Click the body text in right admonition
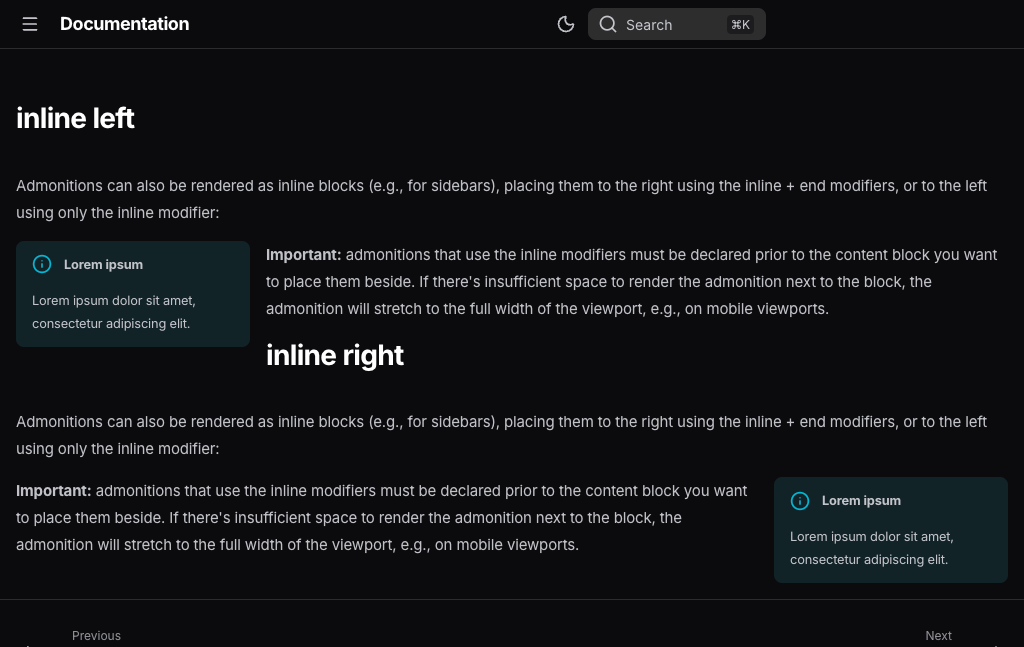 tap(871, 548)
